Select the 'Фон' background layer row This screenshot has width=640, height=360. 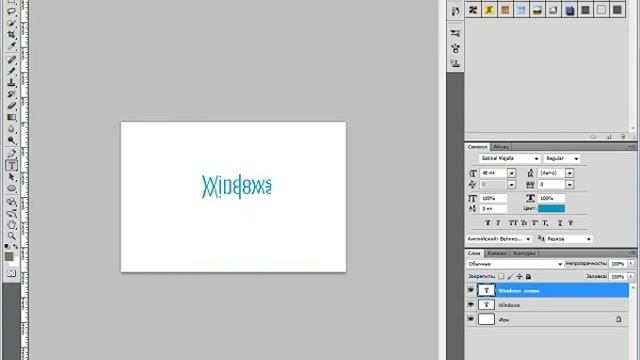547,319
